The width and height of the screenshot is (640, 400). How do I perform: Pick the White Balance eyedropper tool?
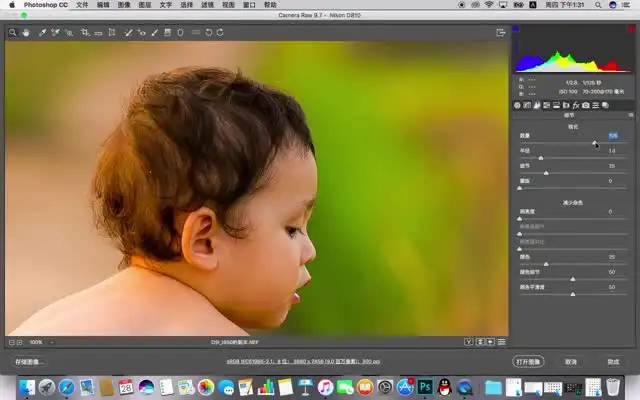tap(42, 33)
